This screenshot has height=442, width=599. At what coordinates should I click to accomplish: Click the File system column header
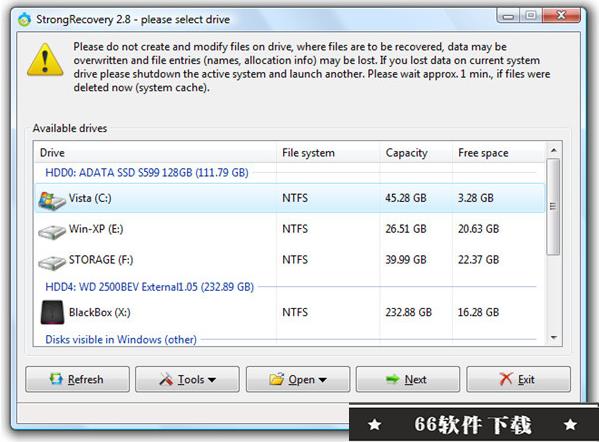328,153
